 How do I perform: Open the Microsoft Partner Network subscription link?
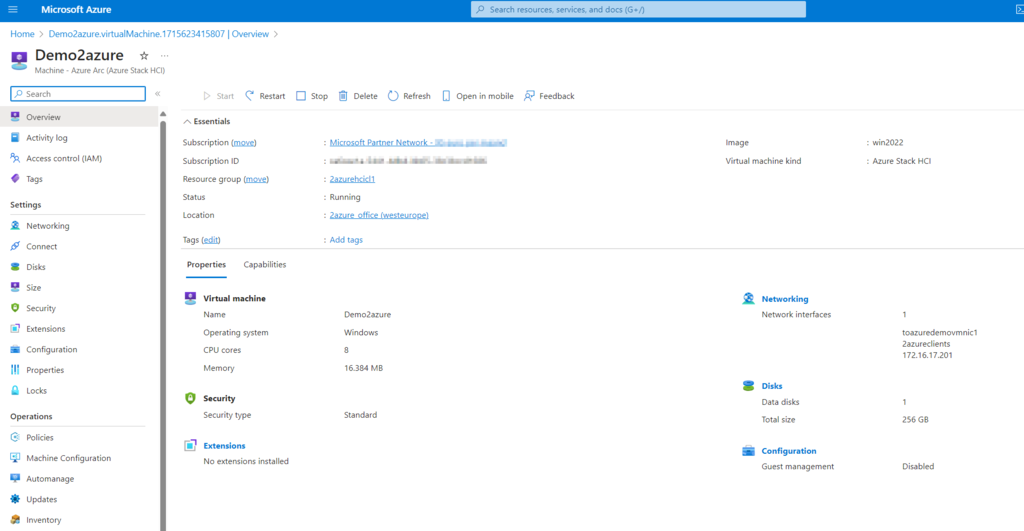coord(418,142)
